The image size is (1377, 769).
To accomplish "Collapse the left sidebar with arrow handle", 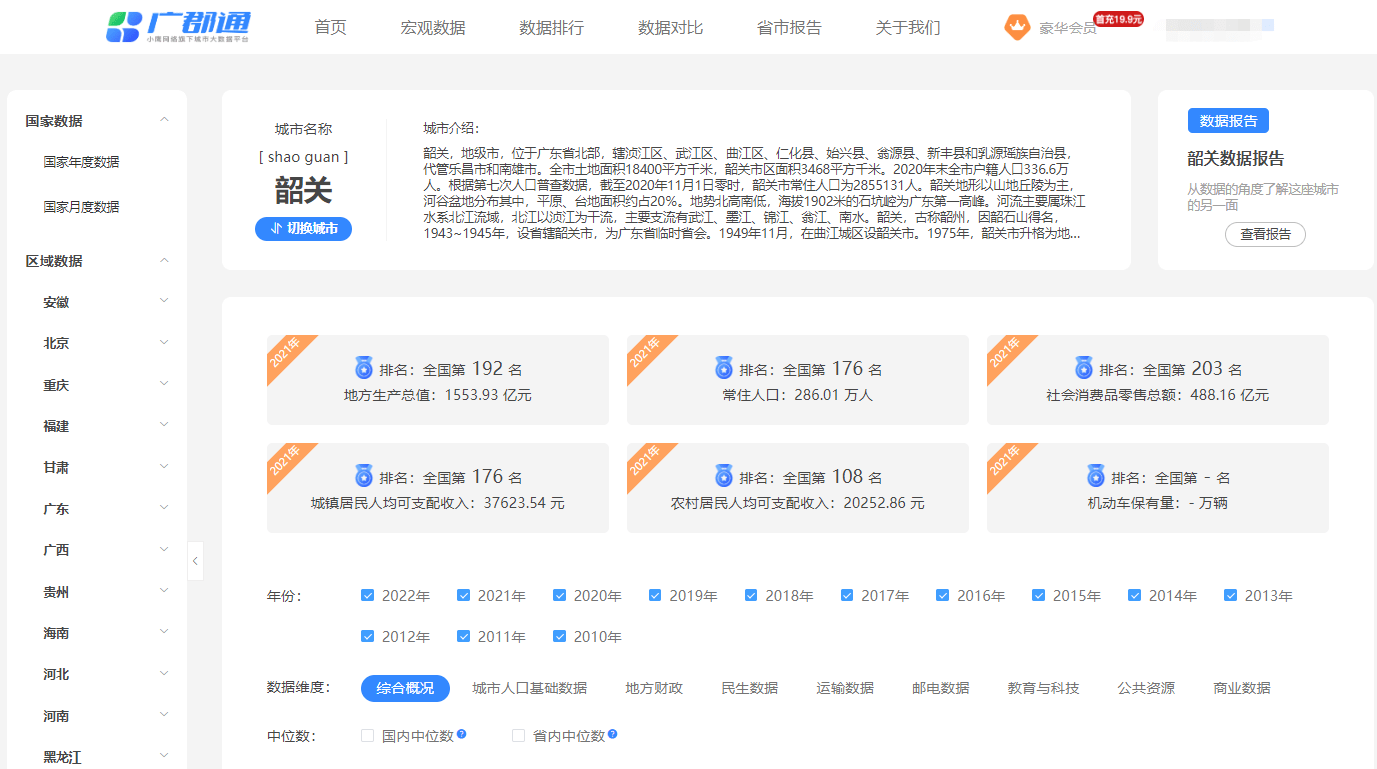I will coord(195,561).
